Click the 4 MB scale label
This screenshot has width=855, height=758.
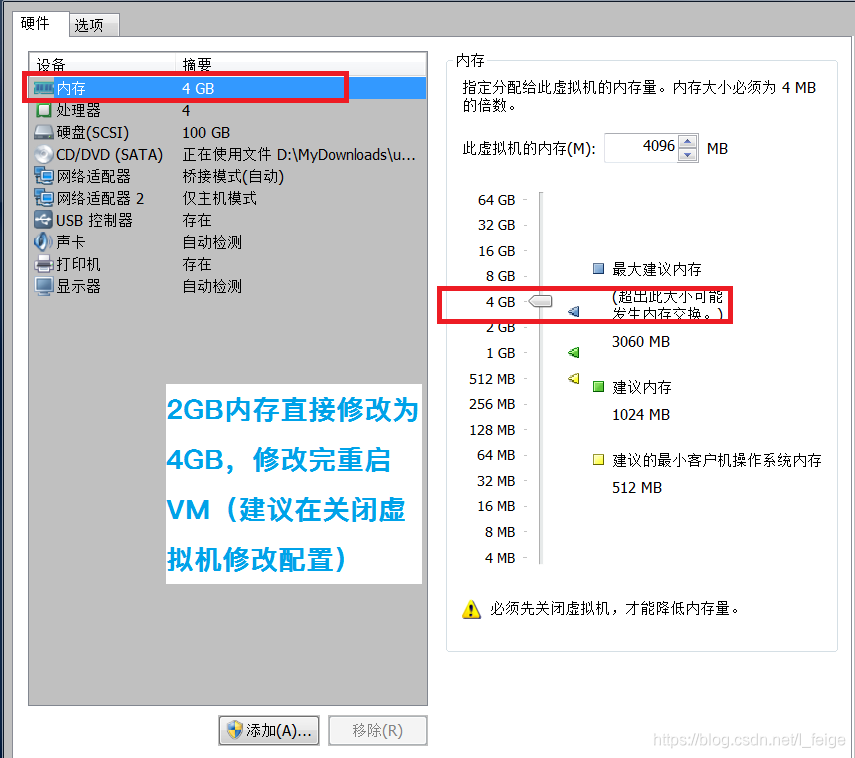[x=500, y=558]
